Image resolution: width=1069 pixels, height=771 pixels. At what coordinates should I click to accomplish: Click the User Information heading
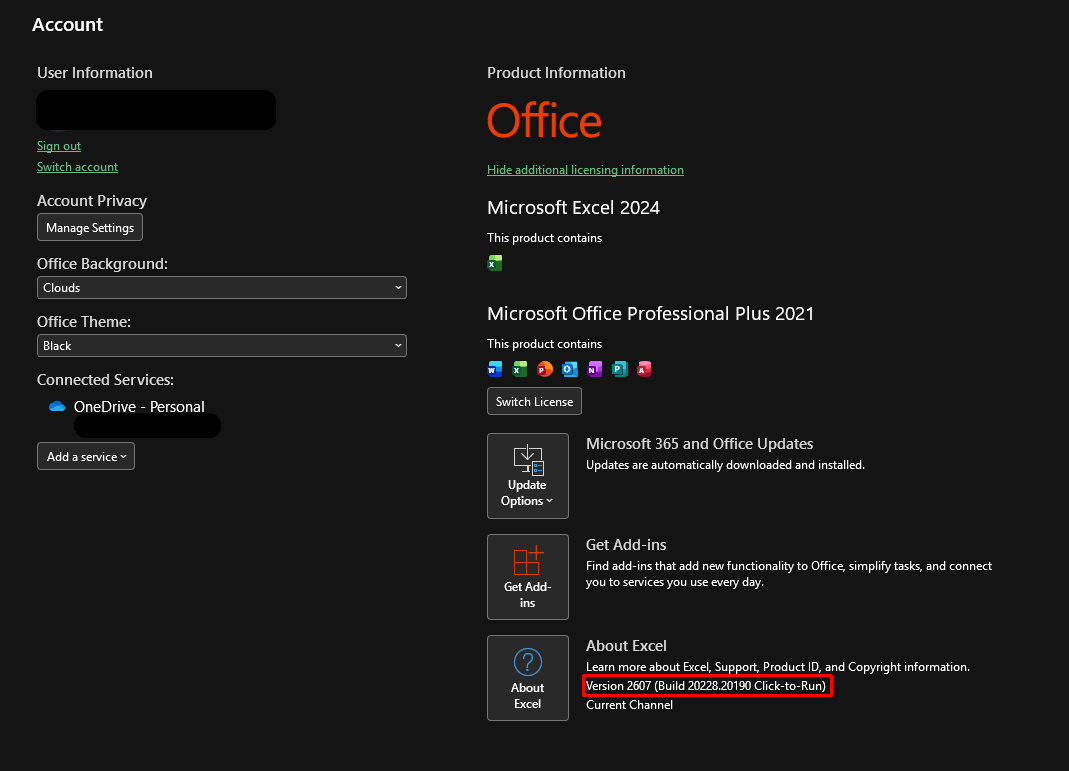tap(95, 73)
